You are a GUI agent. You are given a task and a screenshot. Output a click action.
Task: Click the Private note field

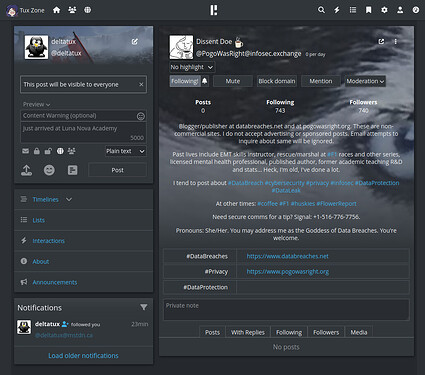click(286, 310)
